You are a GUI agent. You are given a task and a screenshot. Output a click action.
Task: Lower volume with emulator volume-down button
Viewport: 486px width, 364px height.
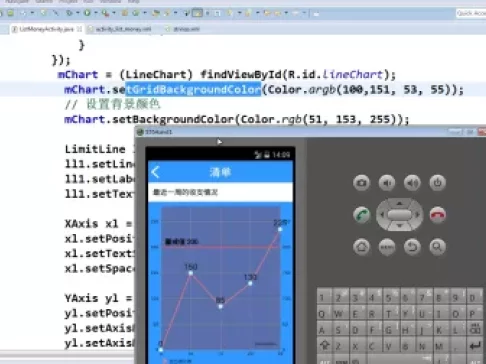[x=387, y=183]
